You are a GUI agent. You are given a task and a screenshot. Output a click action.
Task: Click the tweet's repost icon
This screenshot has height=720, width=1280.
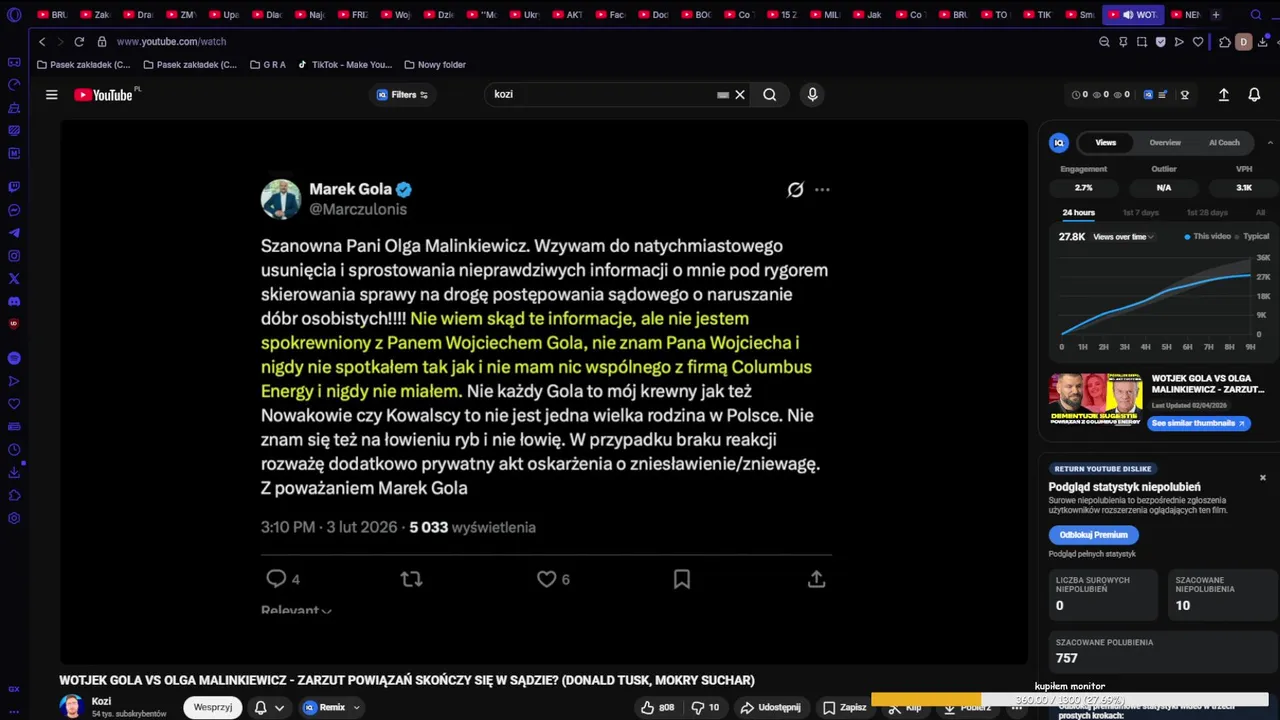pos(411,579)
